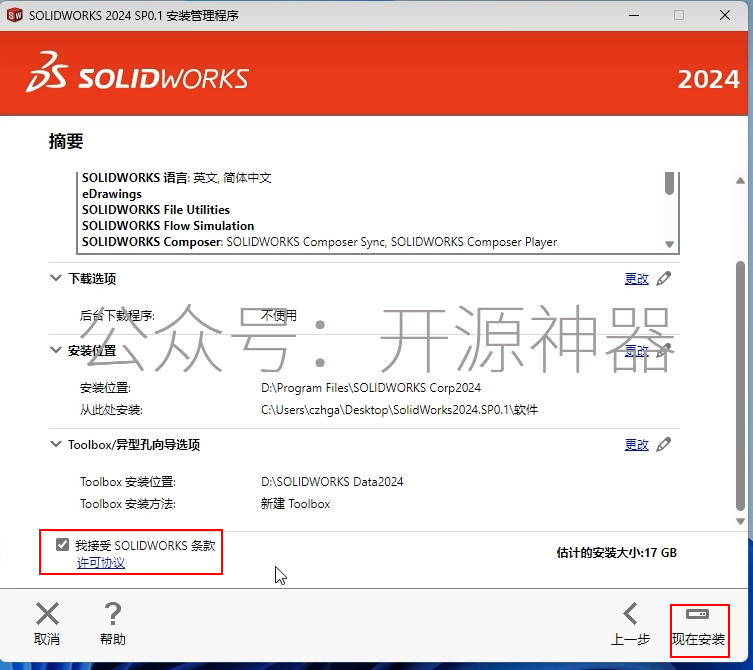Click pencil icon beside Toolbox 更改
Screen dimensions: 753x670
coord(664,445)
